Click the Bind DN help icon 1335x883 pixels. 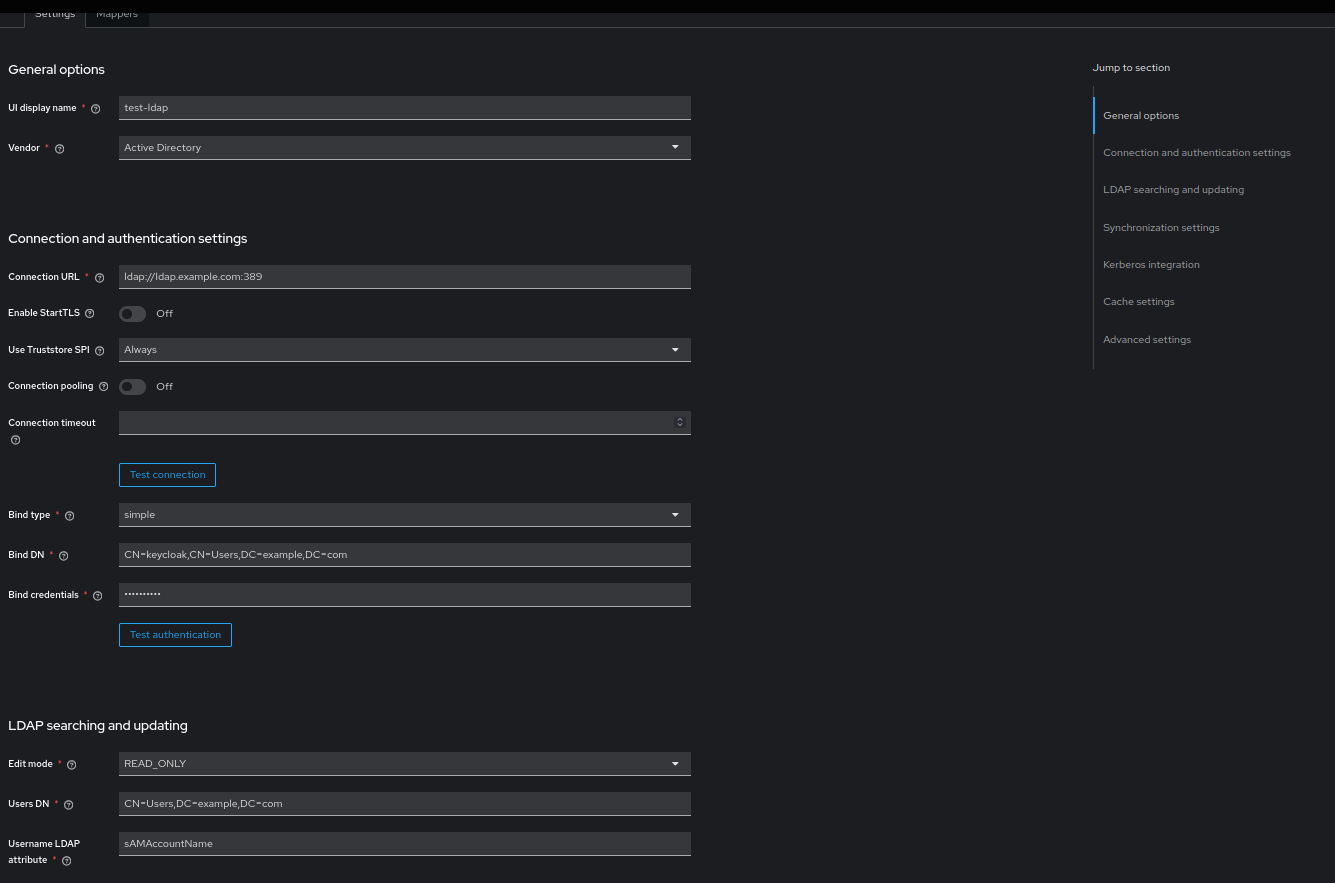pos(63,555)
